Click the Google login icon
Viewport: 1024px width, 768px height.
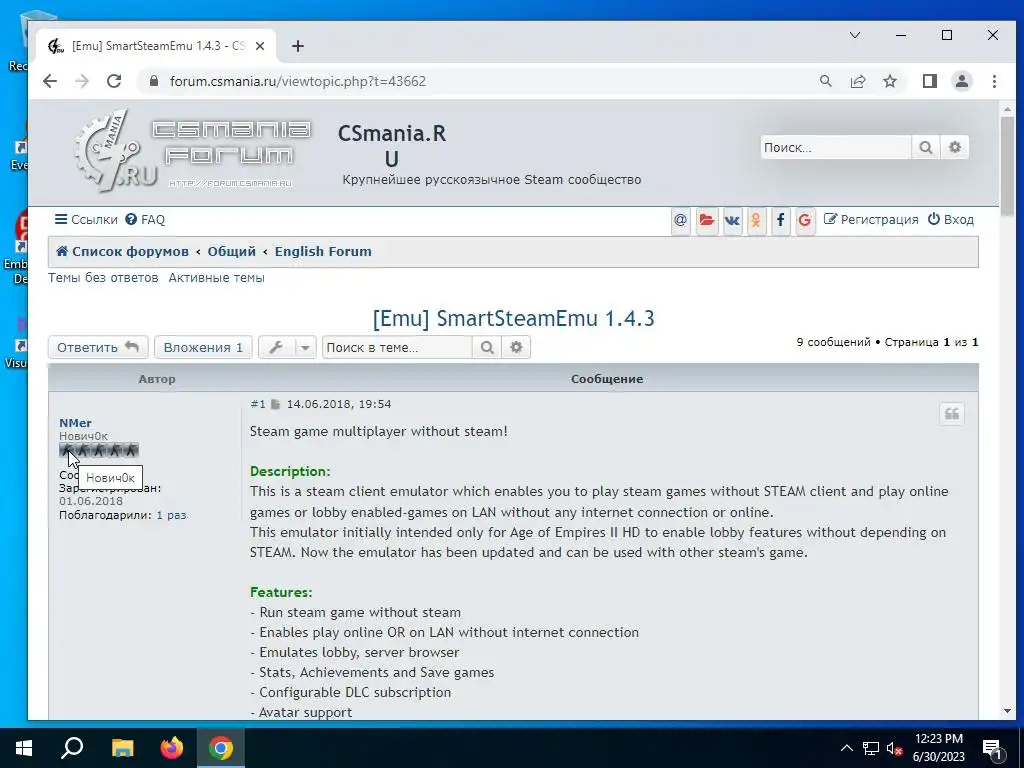805,220
